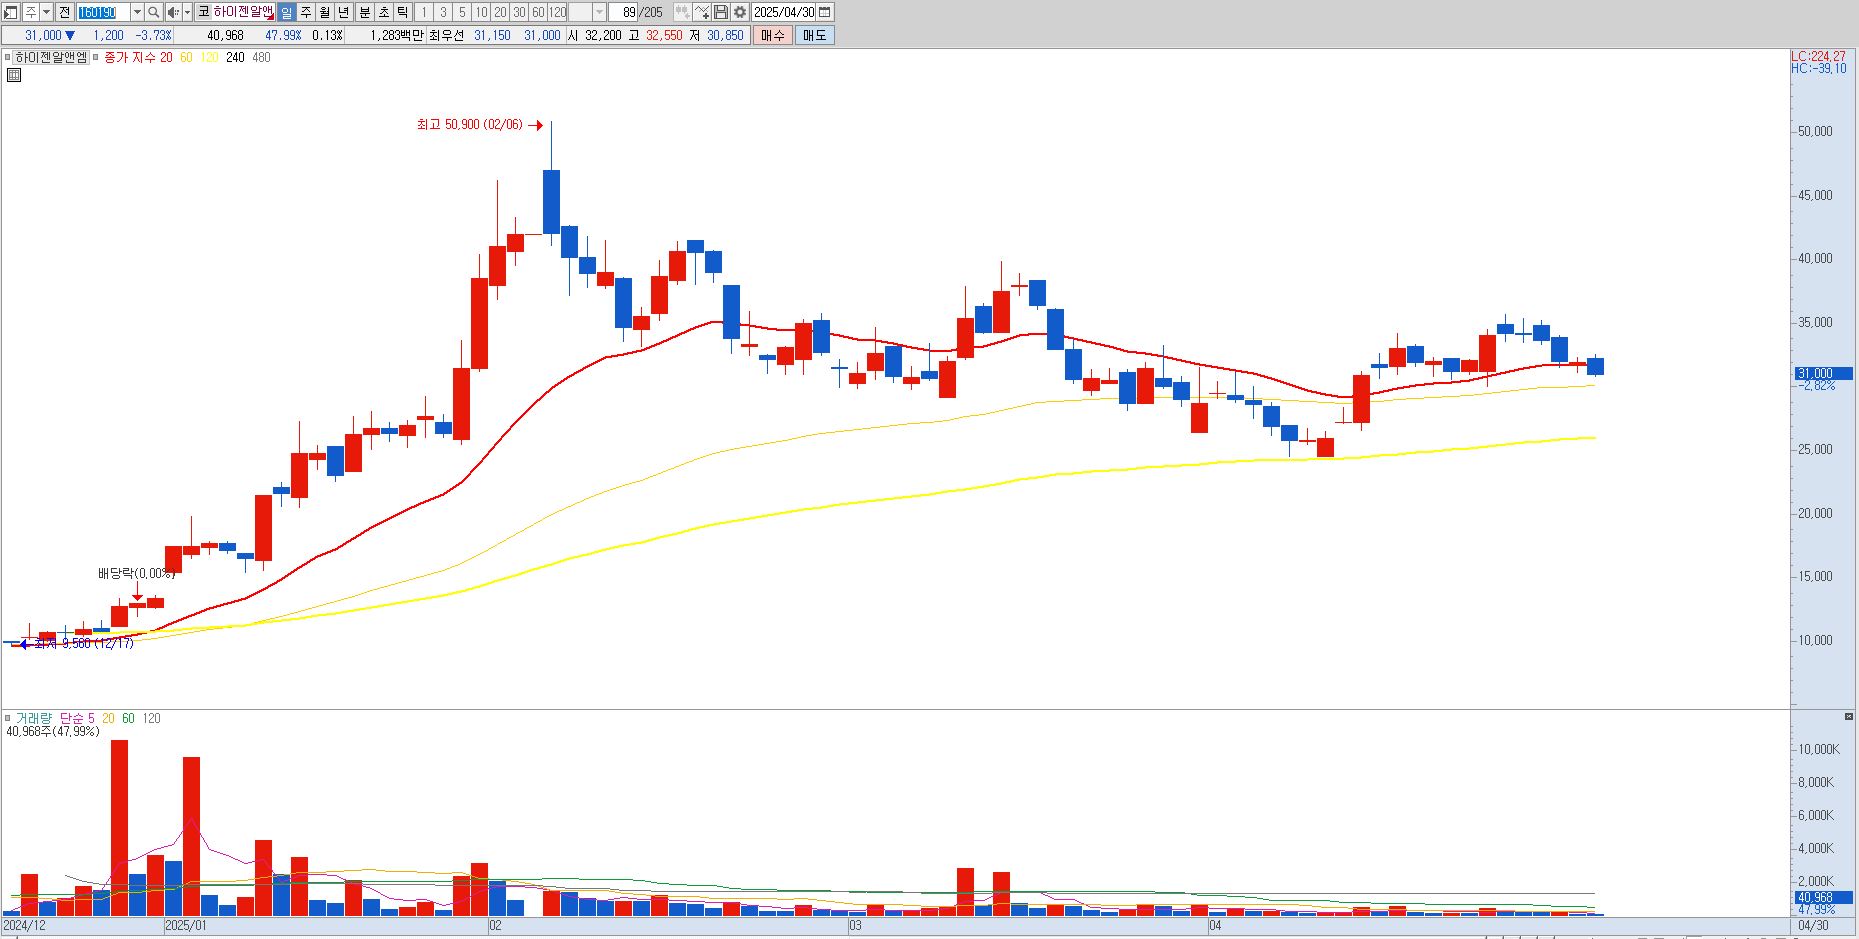
Task: Click the small square marker before 거래량 label
Action: click(8, 718)
